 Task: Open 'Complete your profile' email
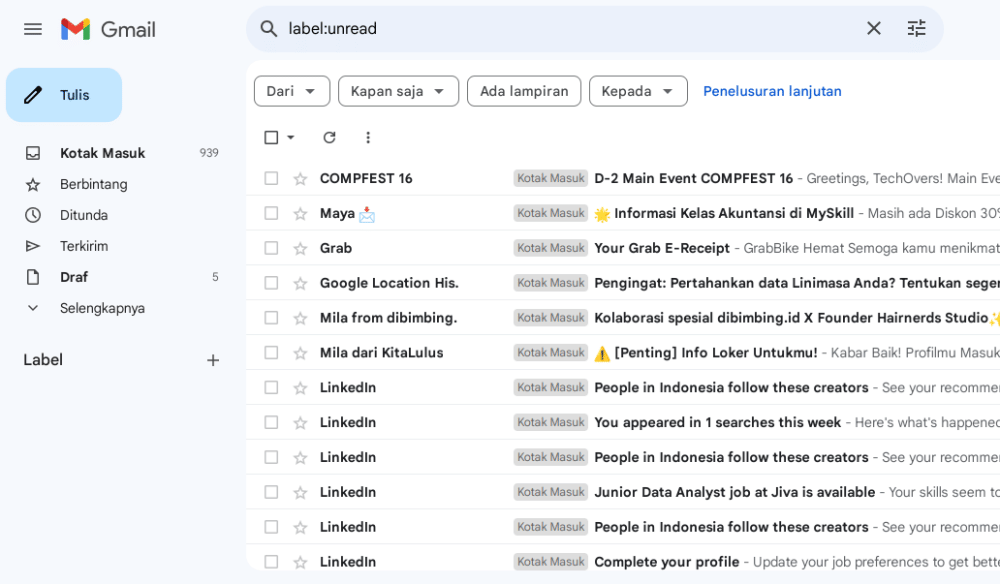pos(666,562)
